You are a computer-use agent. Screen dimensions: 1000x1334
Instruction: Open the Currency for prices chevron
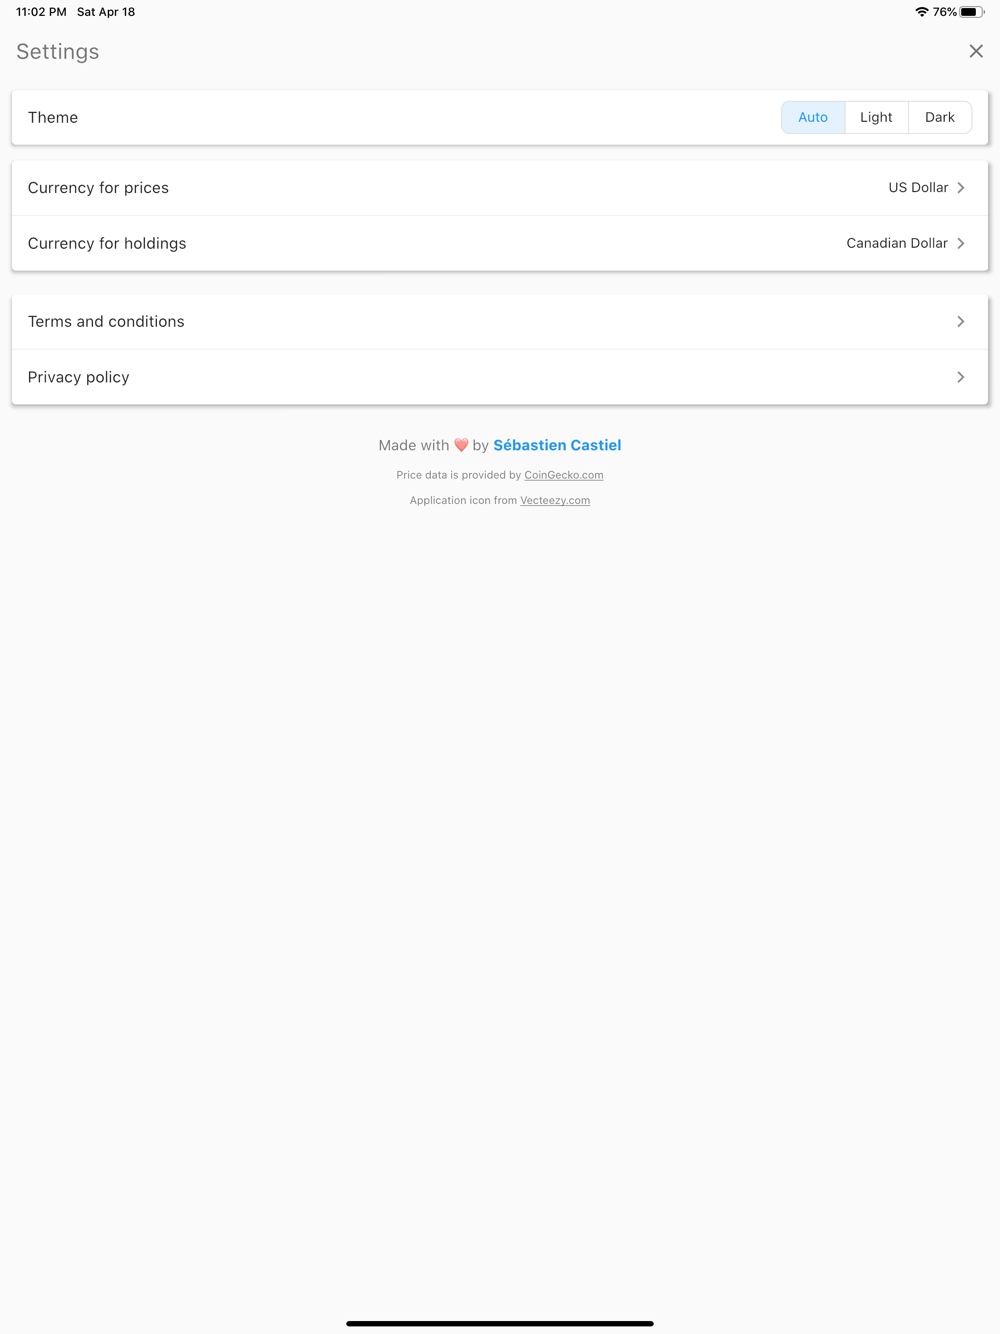(961, 188)
